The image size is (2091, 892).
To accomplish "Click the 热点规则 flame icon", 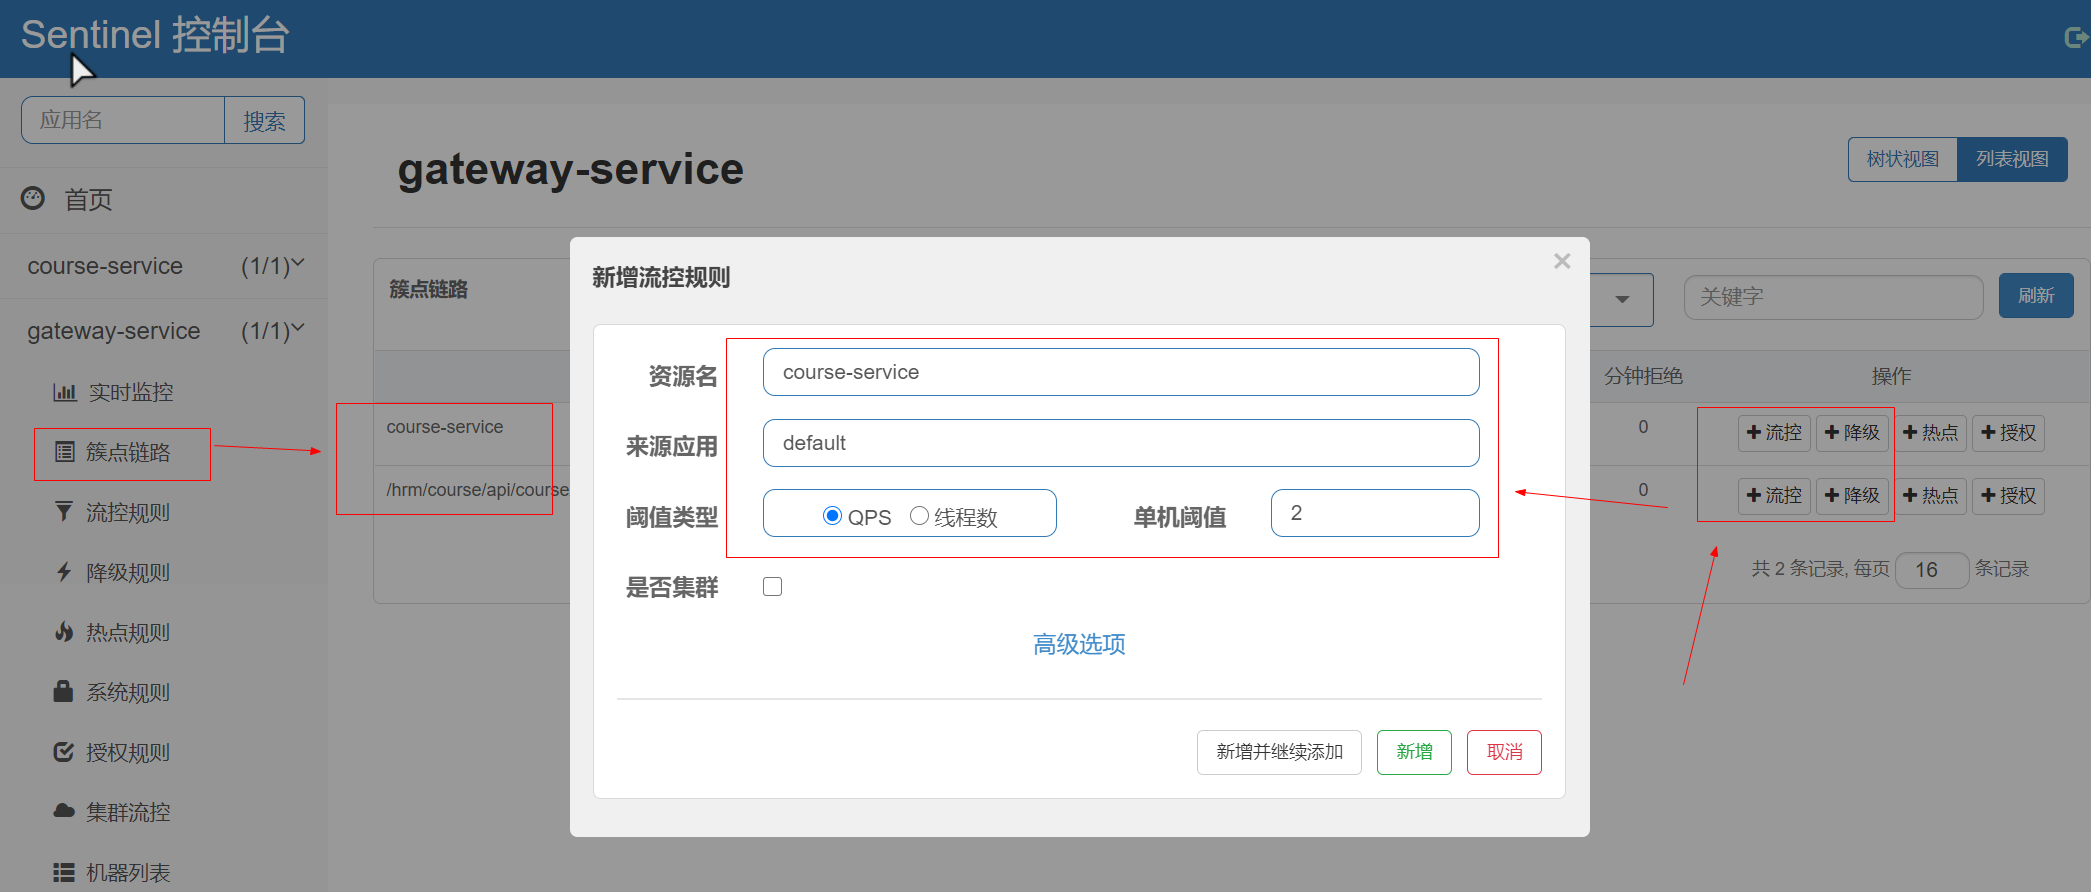I will [64, 632].
